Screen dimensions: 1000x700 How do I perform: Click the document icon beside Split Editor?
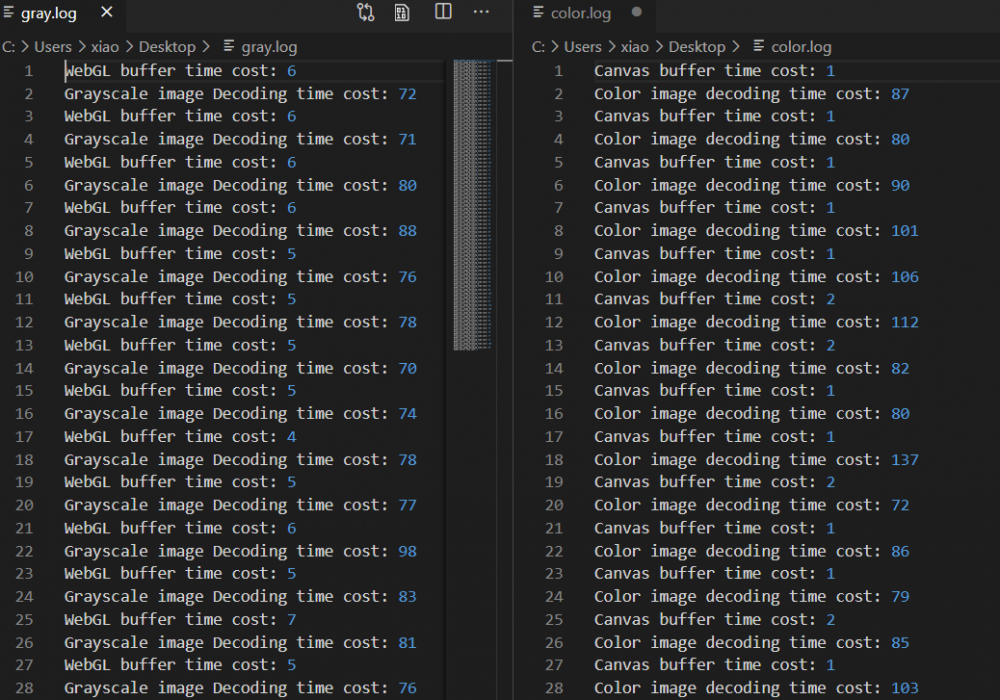pyautogui.click(x=402, y=13)
